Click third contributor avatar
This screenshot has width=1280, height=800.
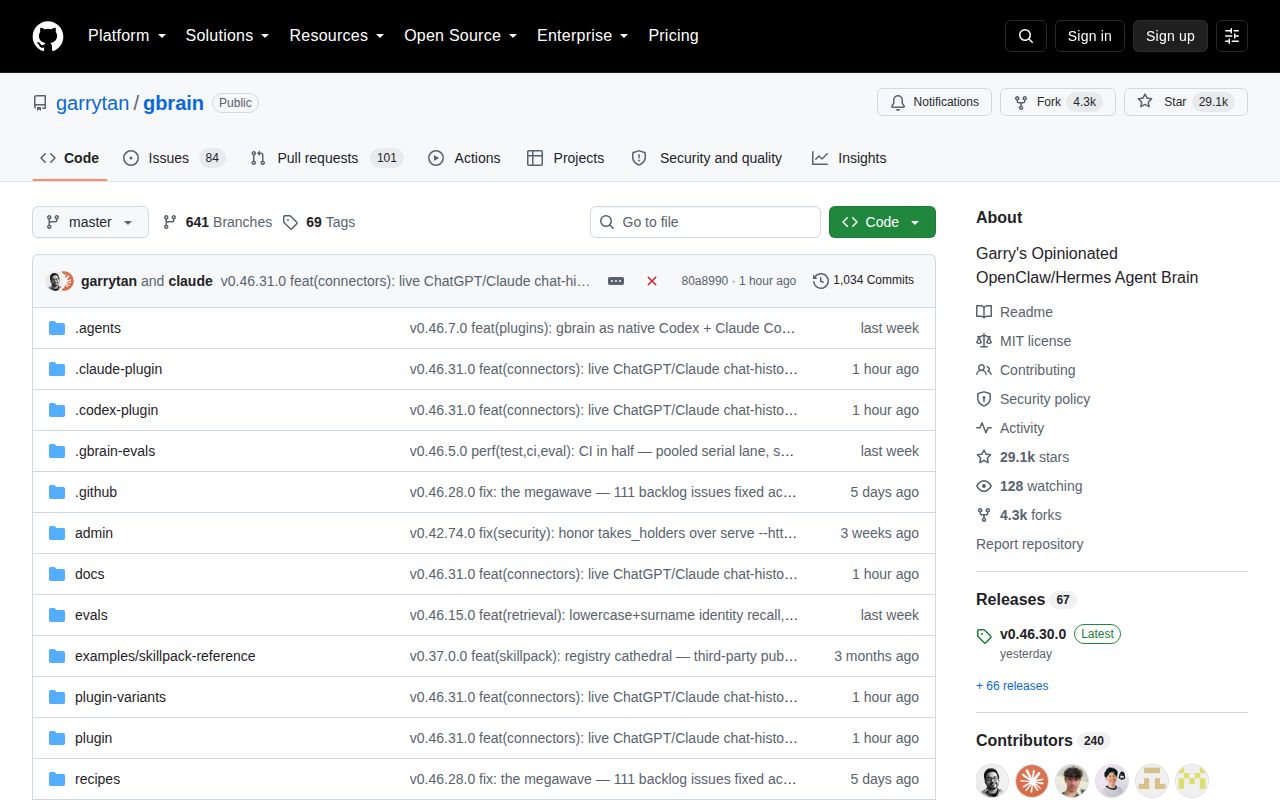tap(1072, 780)
